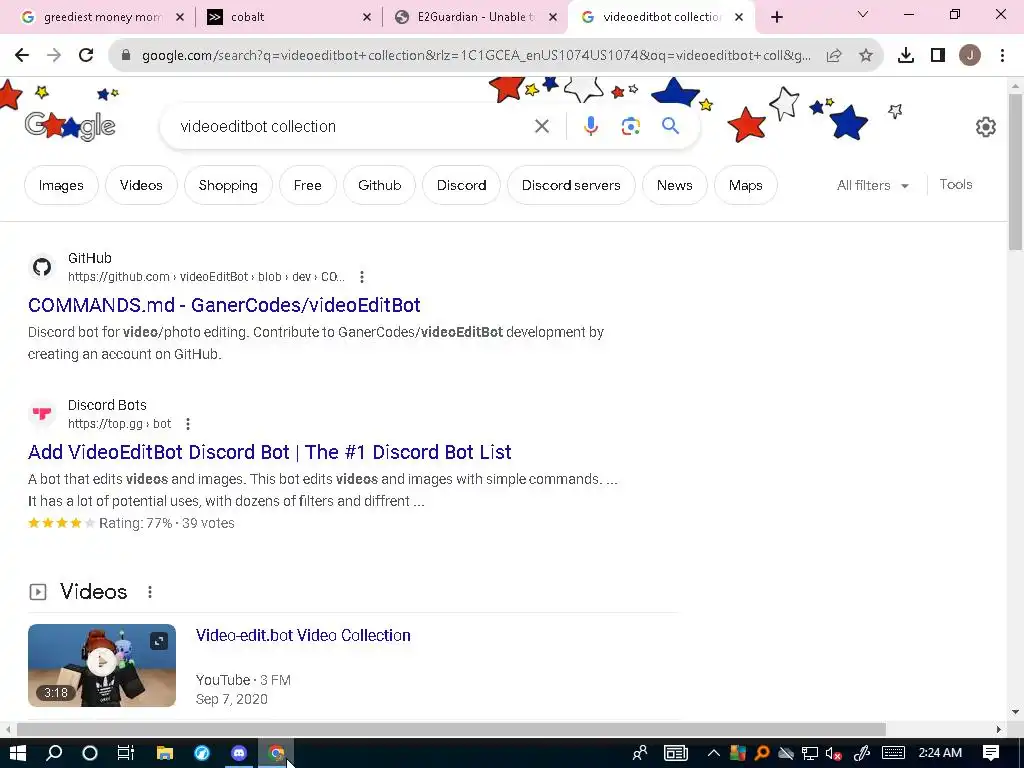This screenshot has height=768, width=1024.
Task: Start voice search with microphone
Action: [x=590, y=126]
